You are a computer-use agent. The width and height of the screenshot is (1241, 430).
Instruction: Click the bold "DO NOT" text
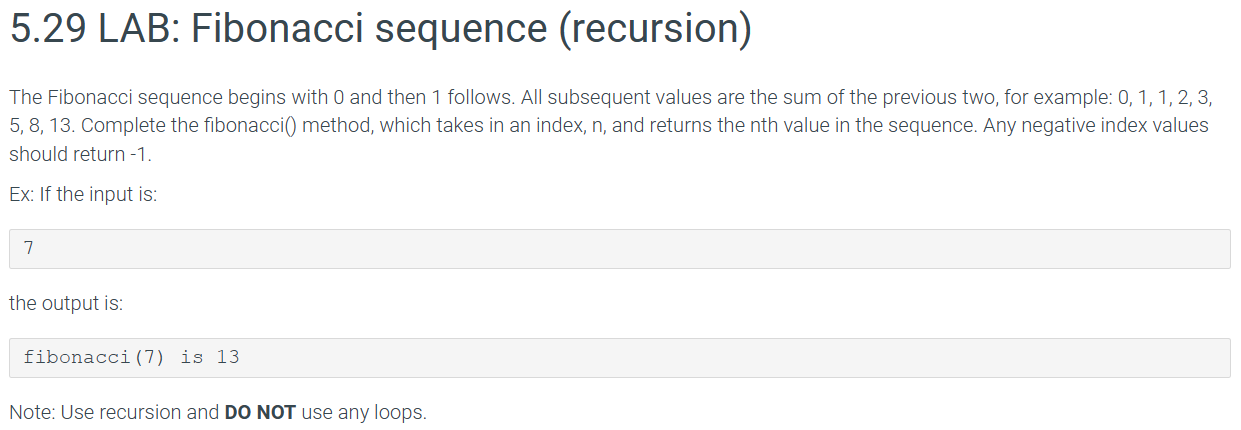point(260,412)
